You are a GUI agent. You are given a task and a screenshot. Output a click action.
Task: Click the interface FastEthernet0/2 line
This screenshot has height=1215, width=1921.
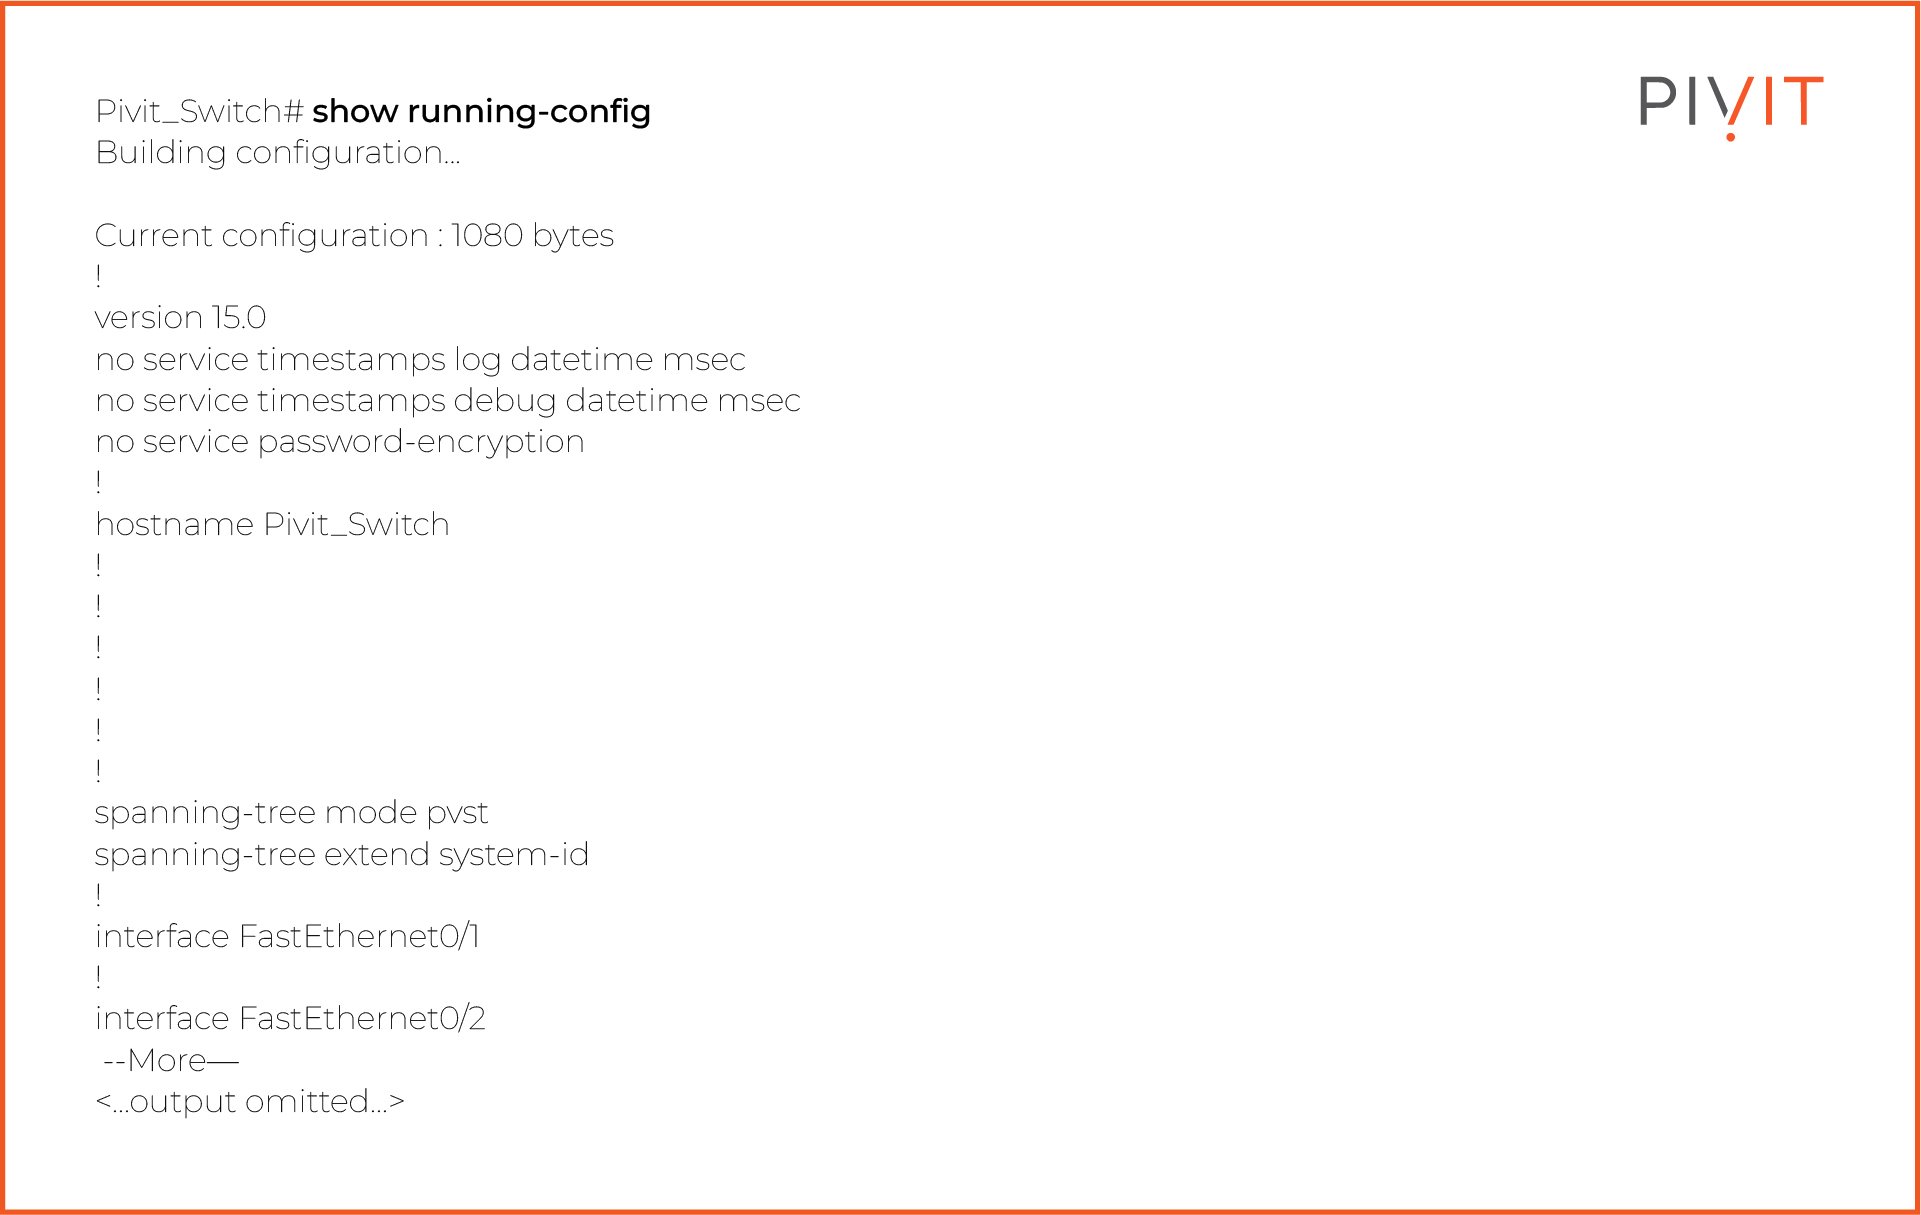tap(290, 1019)
